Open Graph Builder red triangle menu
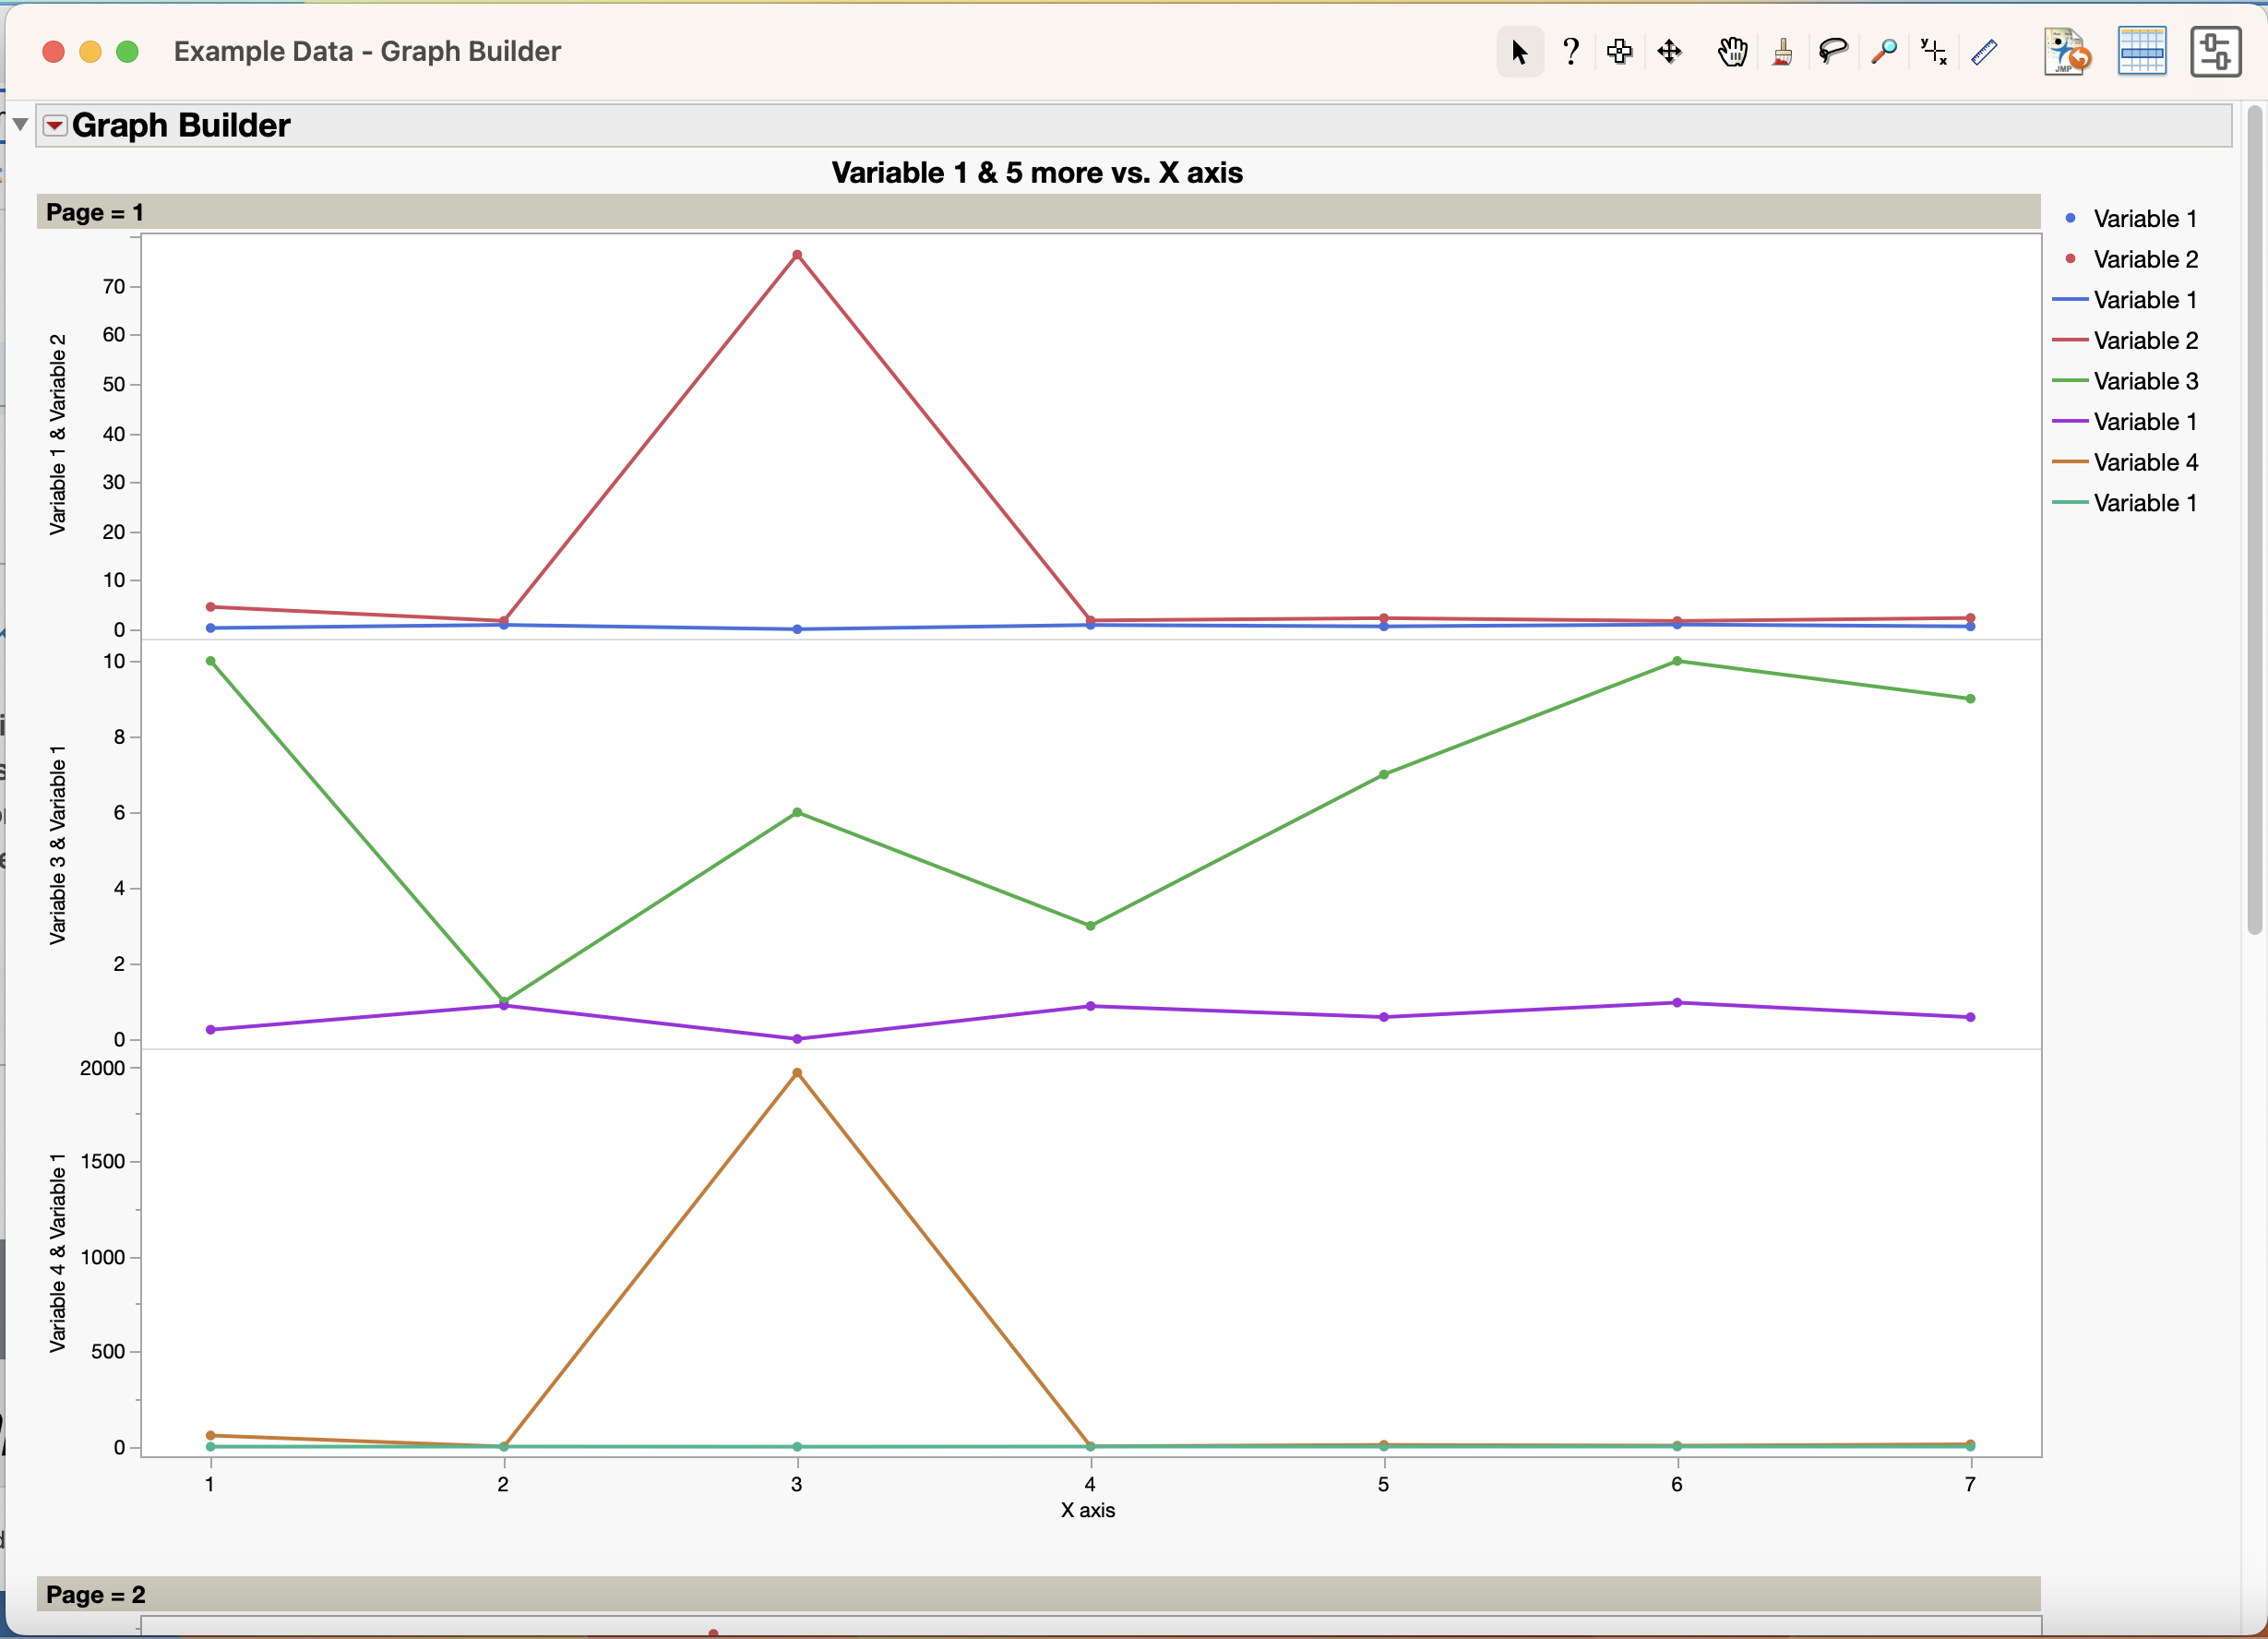2268x1639 pixels. pos(55,125)
